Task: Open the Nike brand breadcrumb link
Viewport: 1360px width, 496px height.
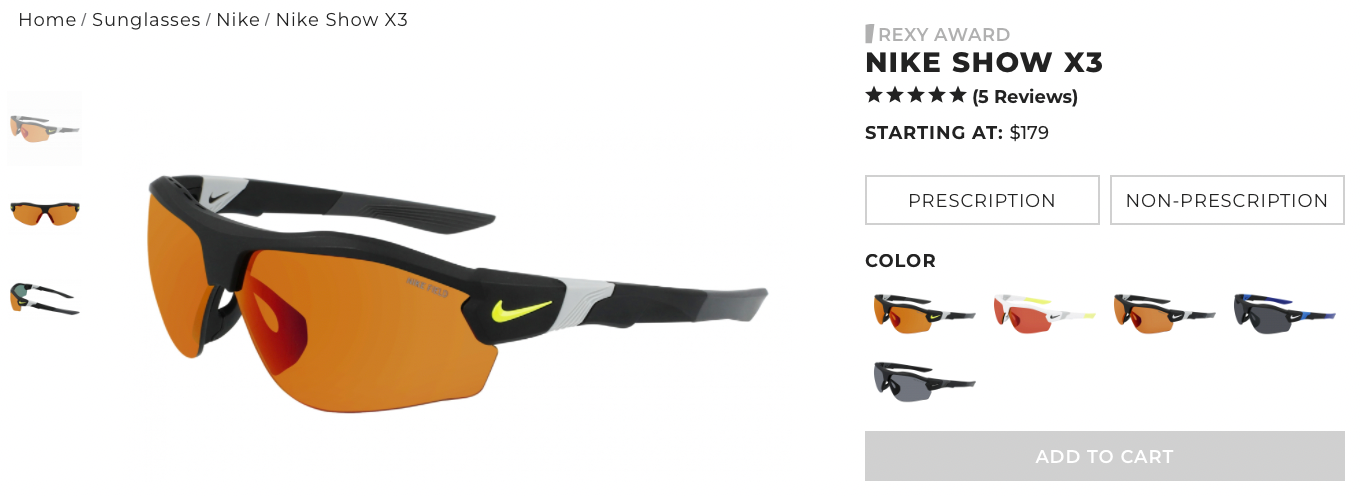Action: pos(238,20)
